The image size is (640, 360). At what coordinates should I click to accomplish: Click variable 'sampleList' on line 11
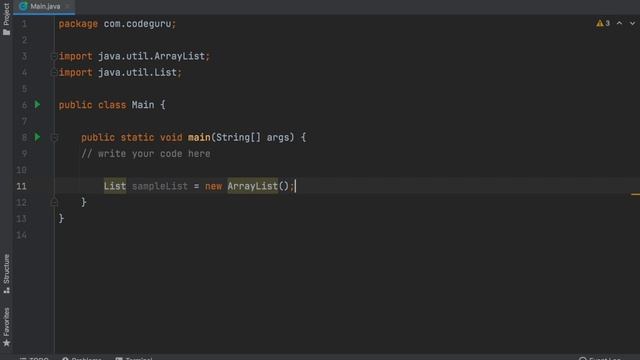[160, 186]
